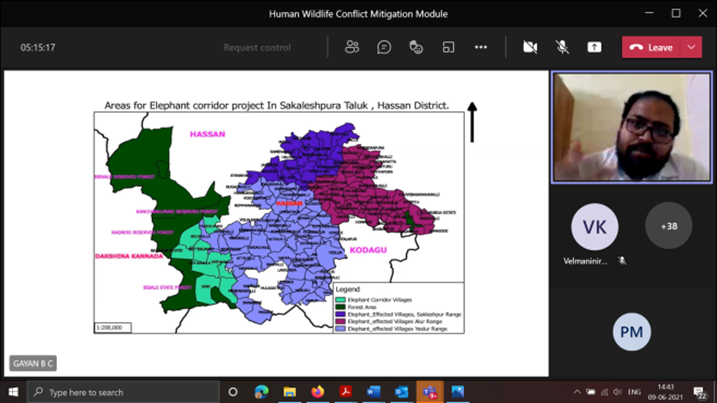Expand the Leave options arrow
717x403 pixels.
691,47
